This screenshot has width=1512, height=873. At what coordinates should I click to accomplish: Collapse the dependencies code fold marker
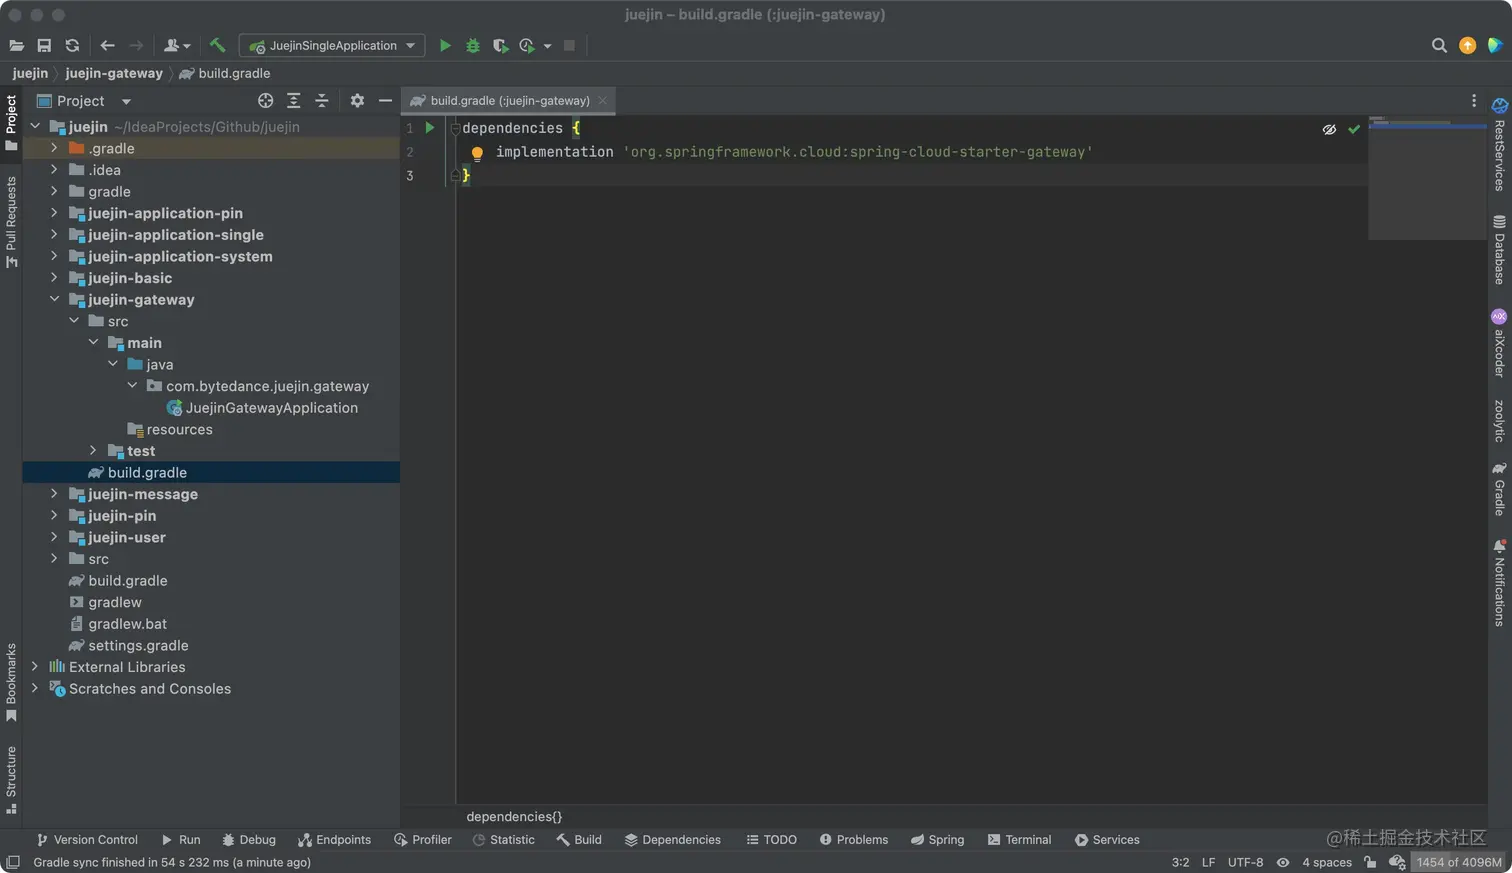click(x=455, y=128)
